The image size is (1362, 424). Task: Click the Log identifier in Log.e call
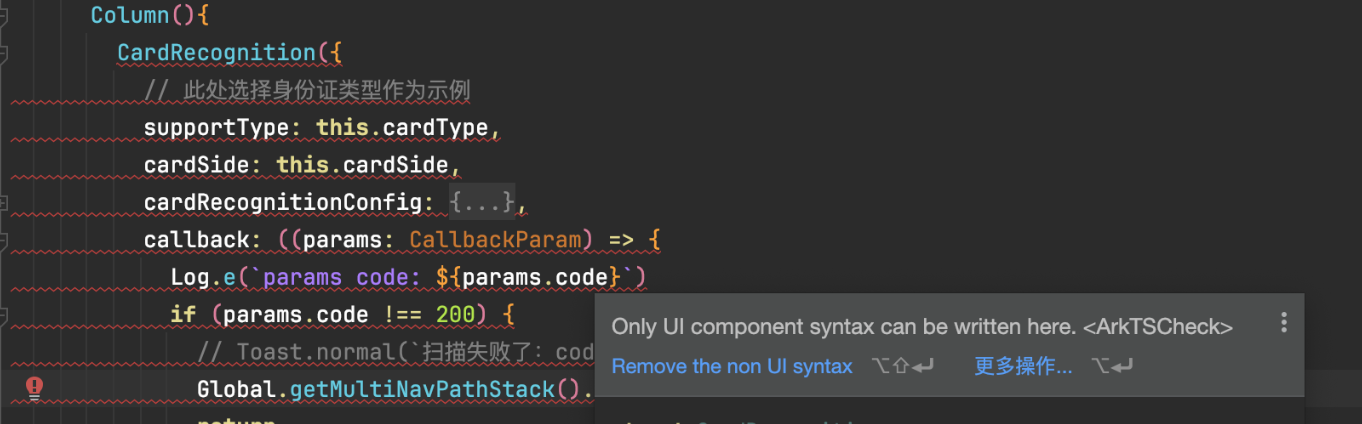(x=190, y=277)
